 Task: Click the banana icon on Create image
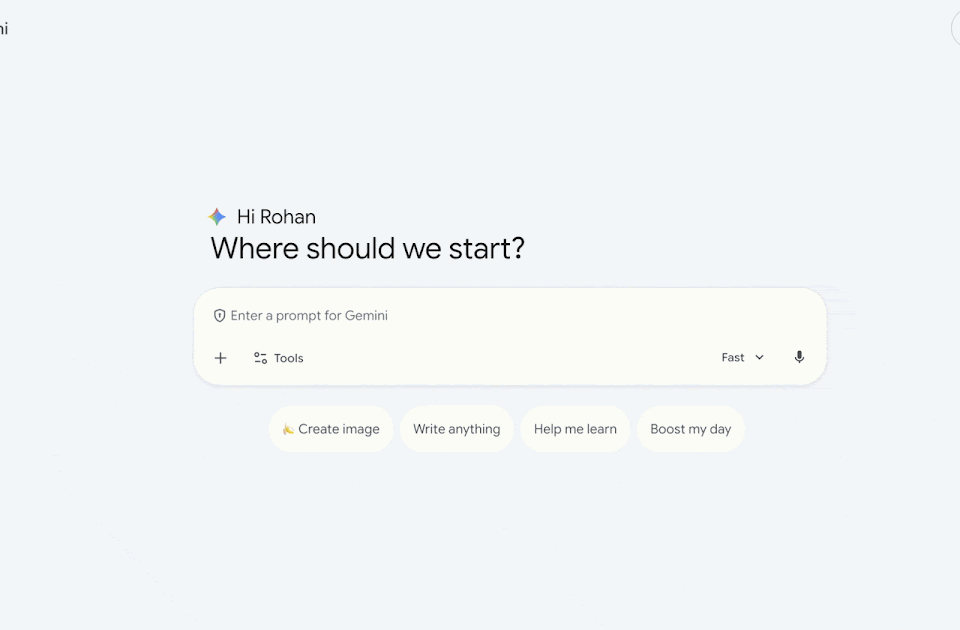click(288, 429)
